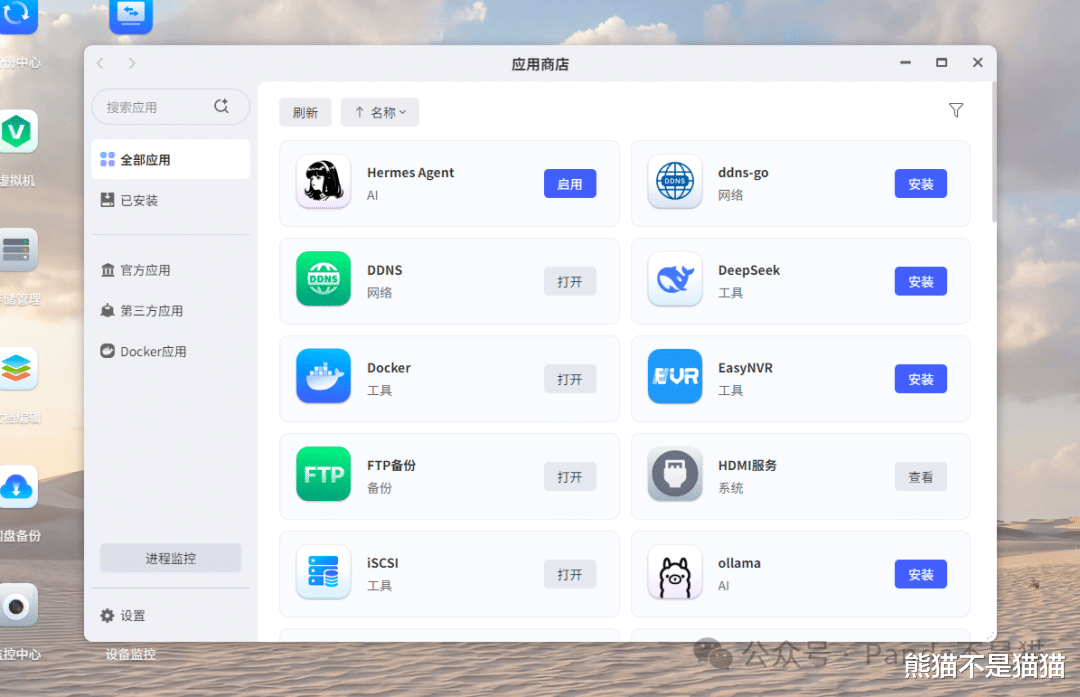
Task: Select 全部应用 in the sidebar
Action: tap(170, 160)
